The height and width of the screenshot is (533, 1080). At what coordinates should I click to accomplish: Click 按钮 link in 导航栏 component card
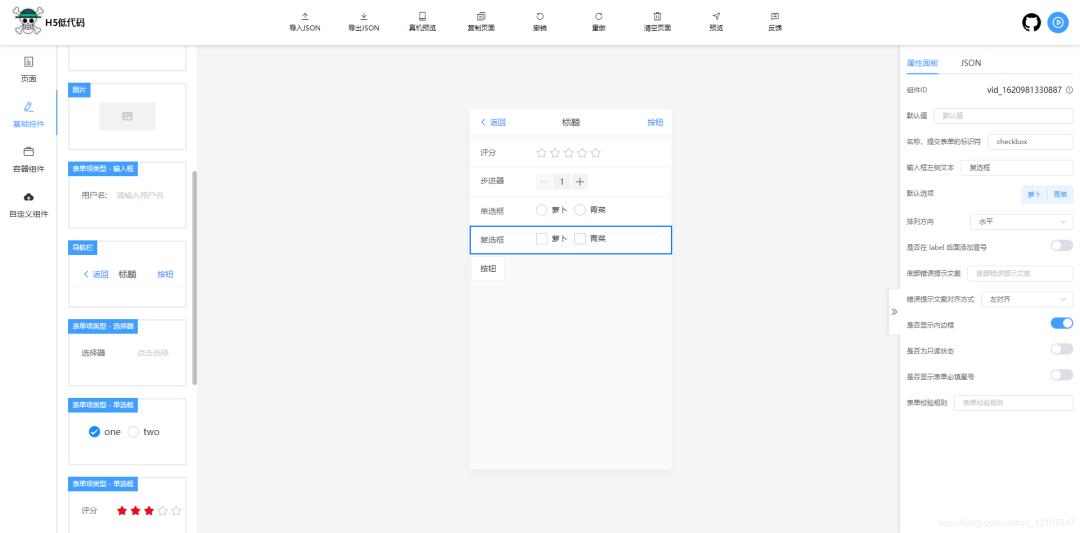165,274
